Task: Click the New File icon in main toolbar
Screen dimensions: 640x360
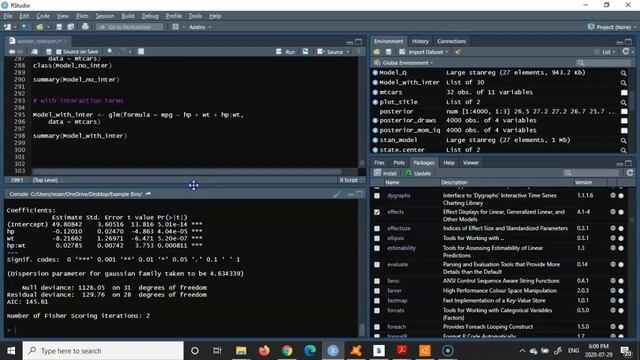Action: click(7, 27)
